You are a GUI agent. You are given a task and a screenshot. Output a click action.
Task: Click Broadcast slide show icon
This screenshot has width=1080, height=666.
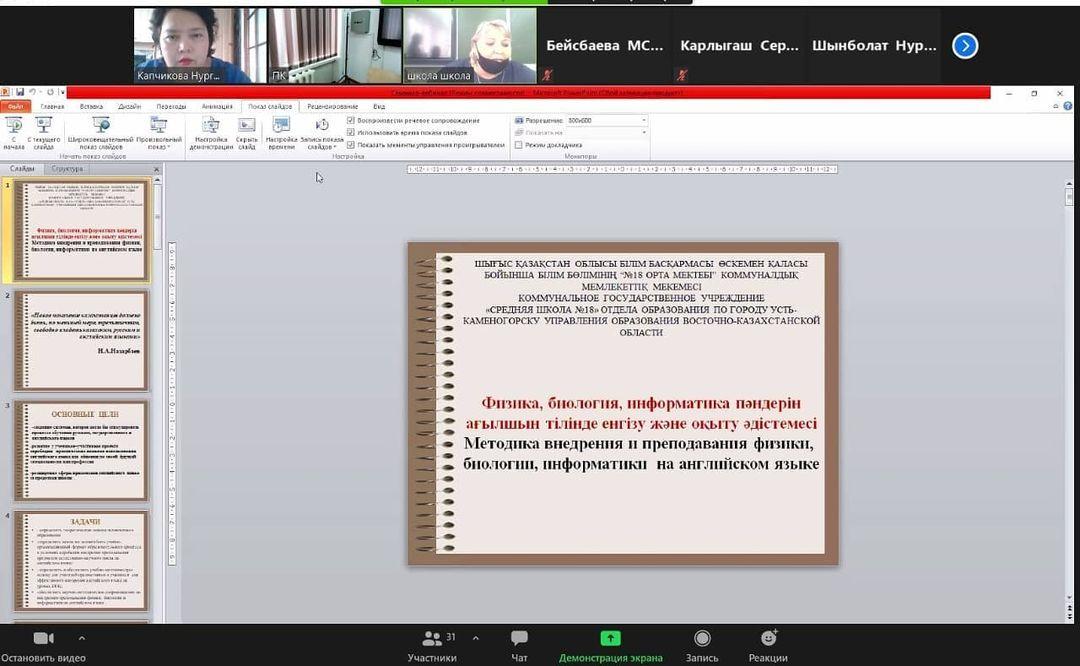coord(101,133)
